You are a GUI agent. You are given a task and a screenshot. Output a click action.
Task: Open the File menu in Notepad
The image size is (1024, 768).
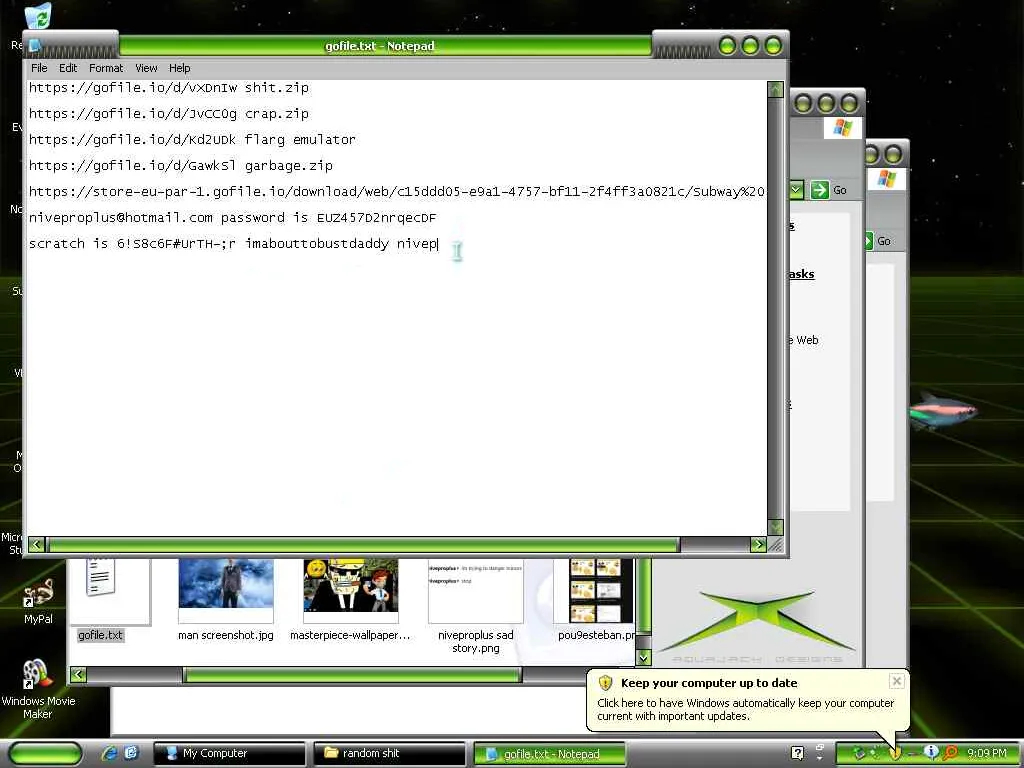point(39,68)
